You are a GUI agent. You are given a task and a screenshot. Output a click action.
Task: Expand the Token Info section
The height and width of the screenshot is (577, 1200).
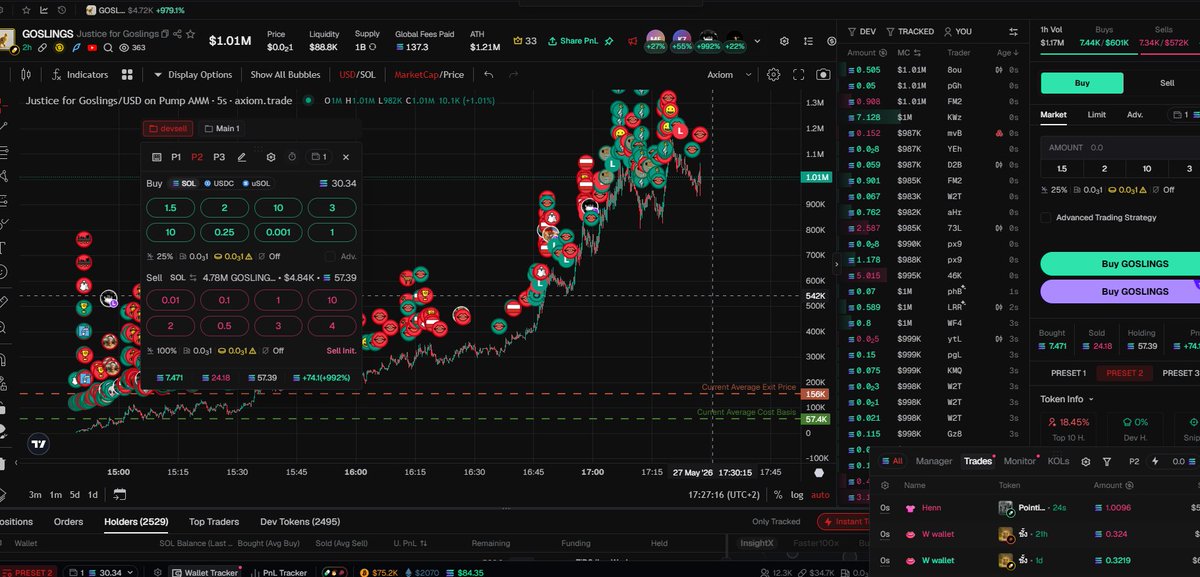click(1067, 398)
